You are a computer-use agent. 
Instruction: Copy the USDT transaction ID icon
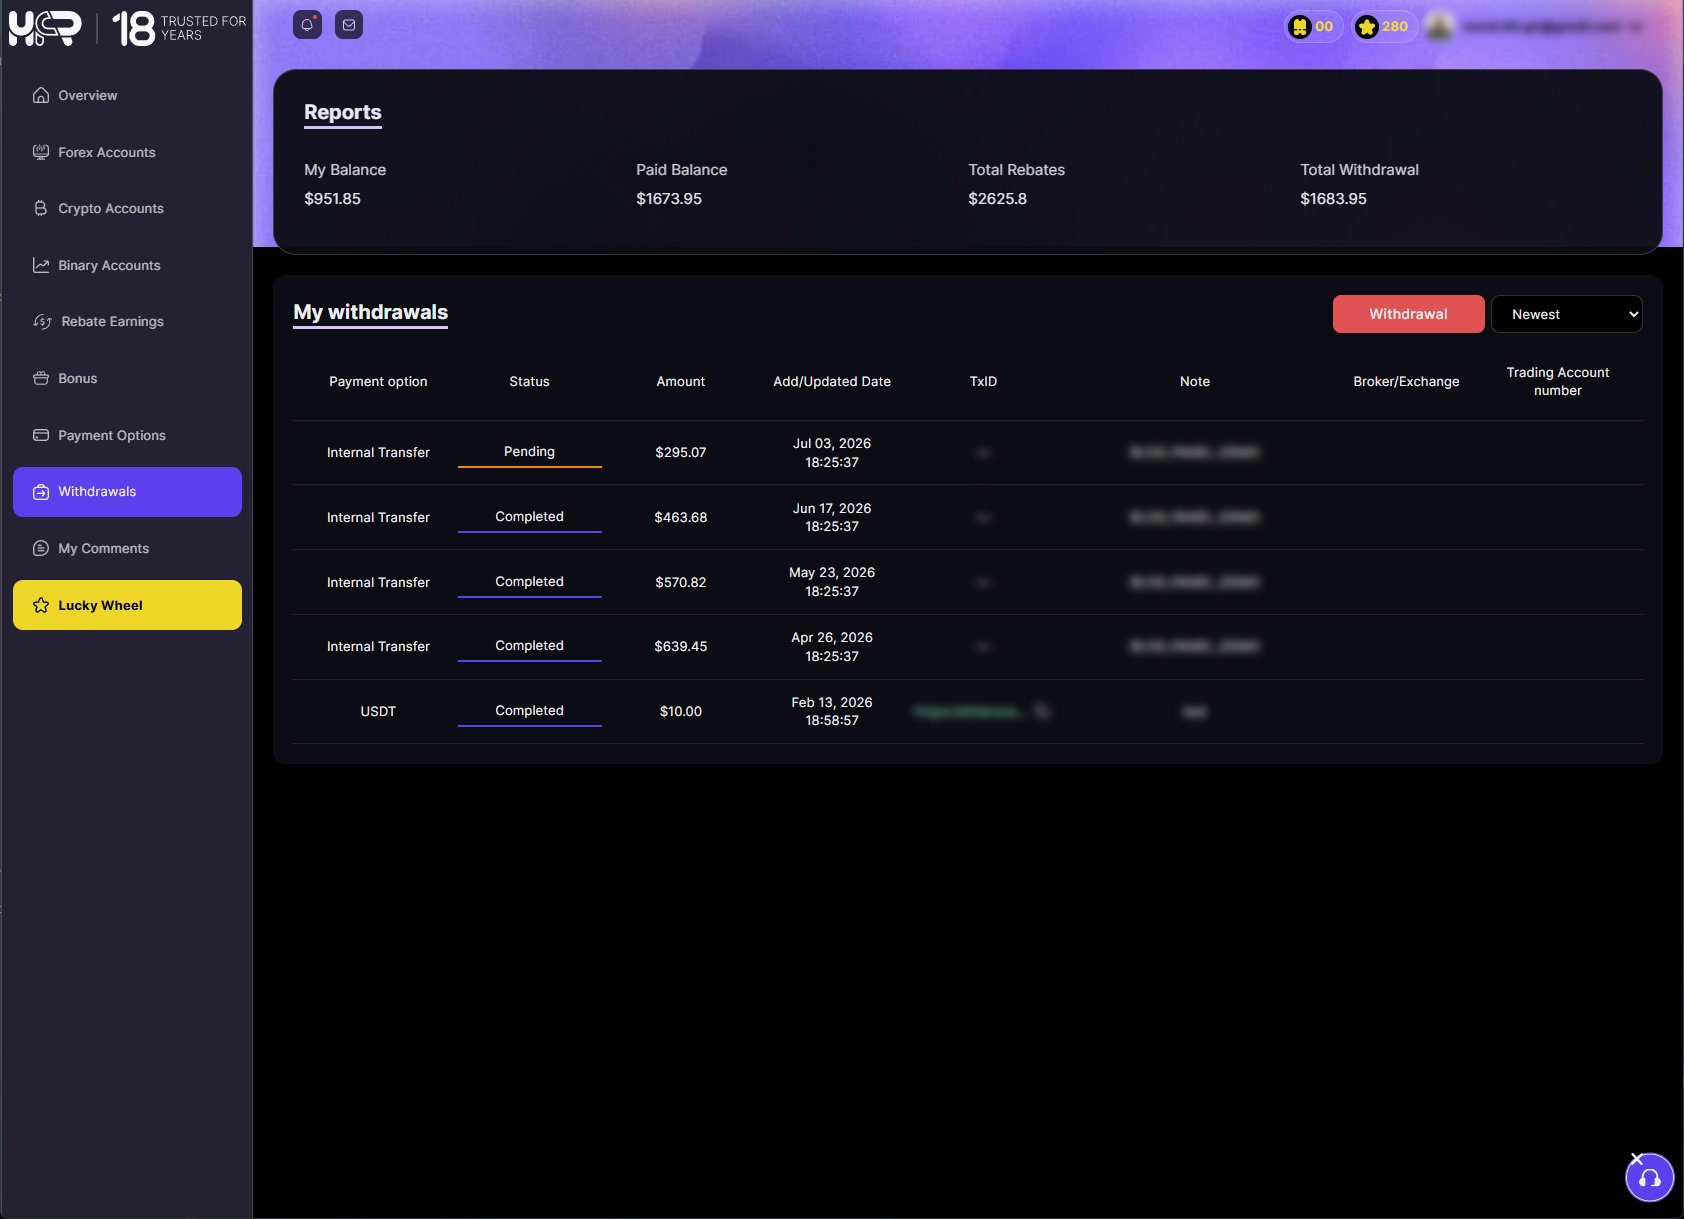point(1042,711)
